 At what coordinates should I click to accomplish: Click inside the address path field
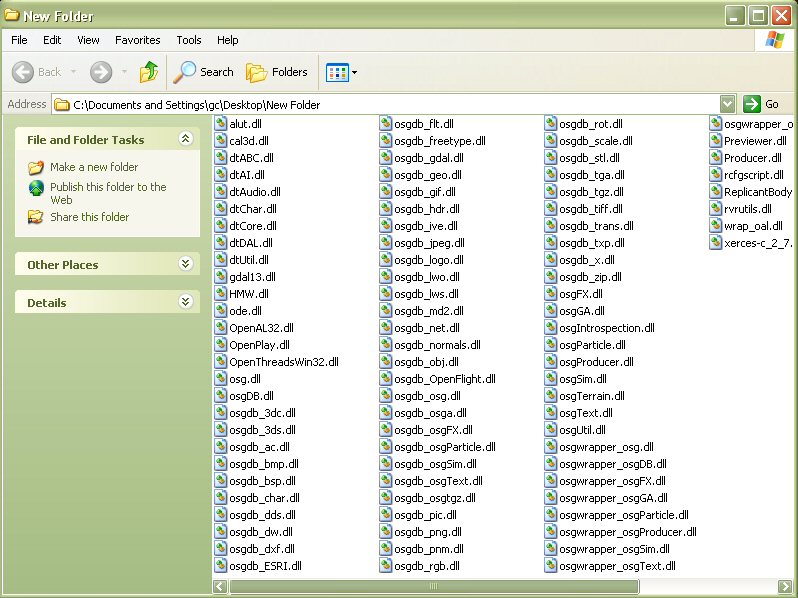click(390, 104)
